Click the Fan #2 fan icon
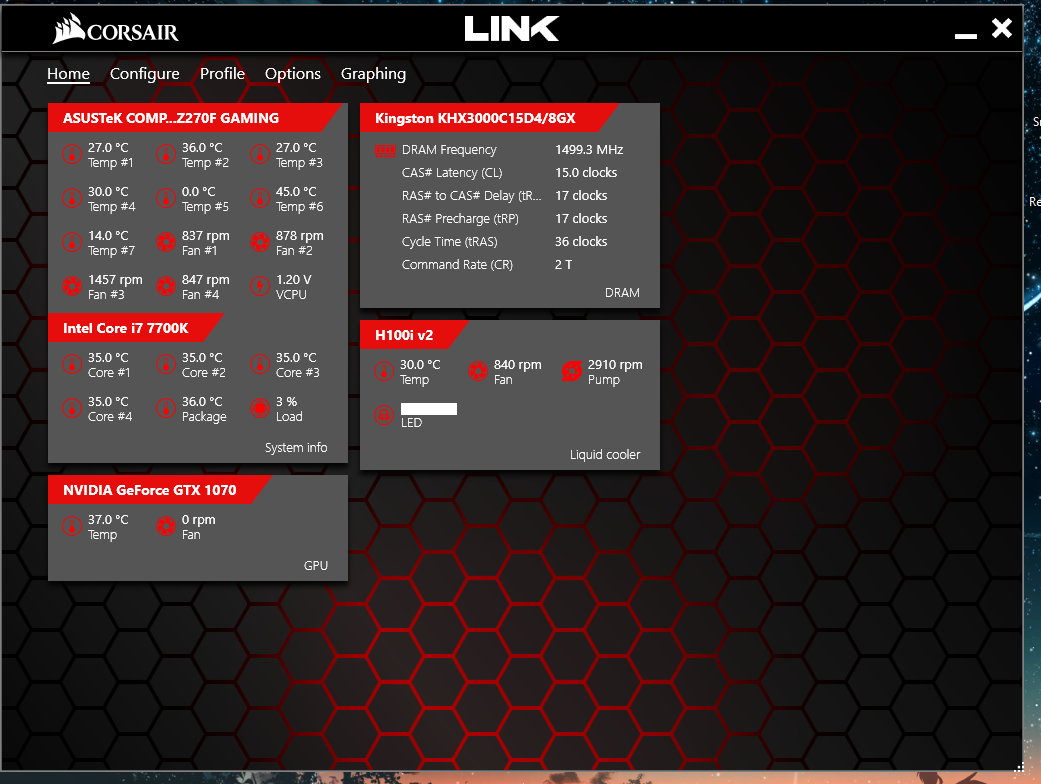This screenshot has height=784, width=1041. (x=260, y=242)
